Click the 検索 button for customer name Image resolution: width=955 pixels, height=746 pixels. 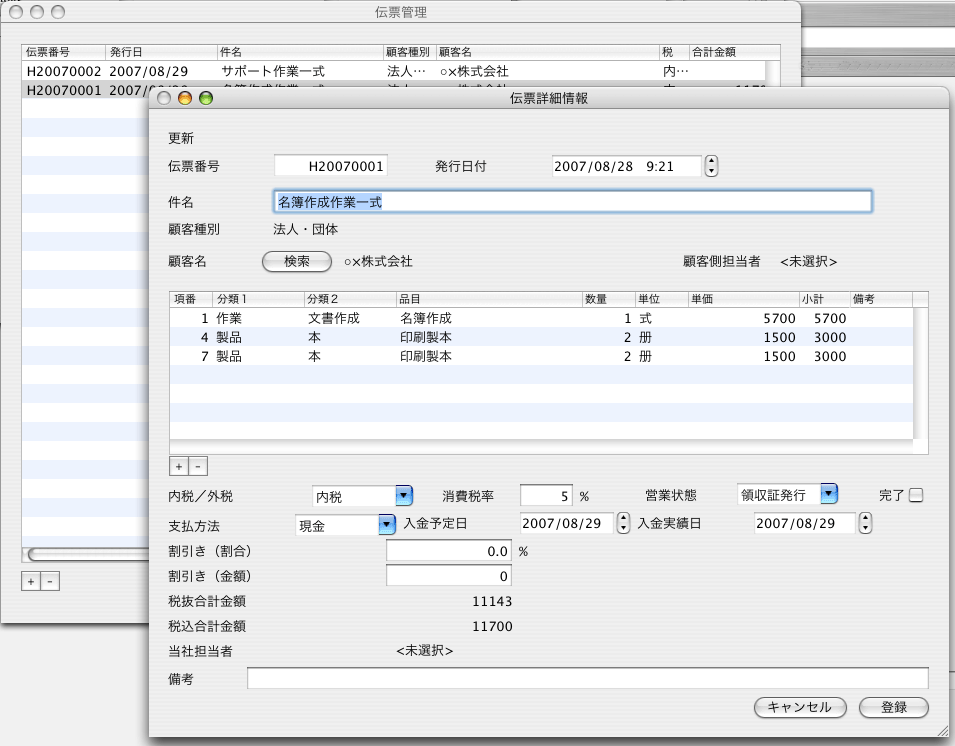pos(297,261)
